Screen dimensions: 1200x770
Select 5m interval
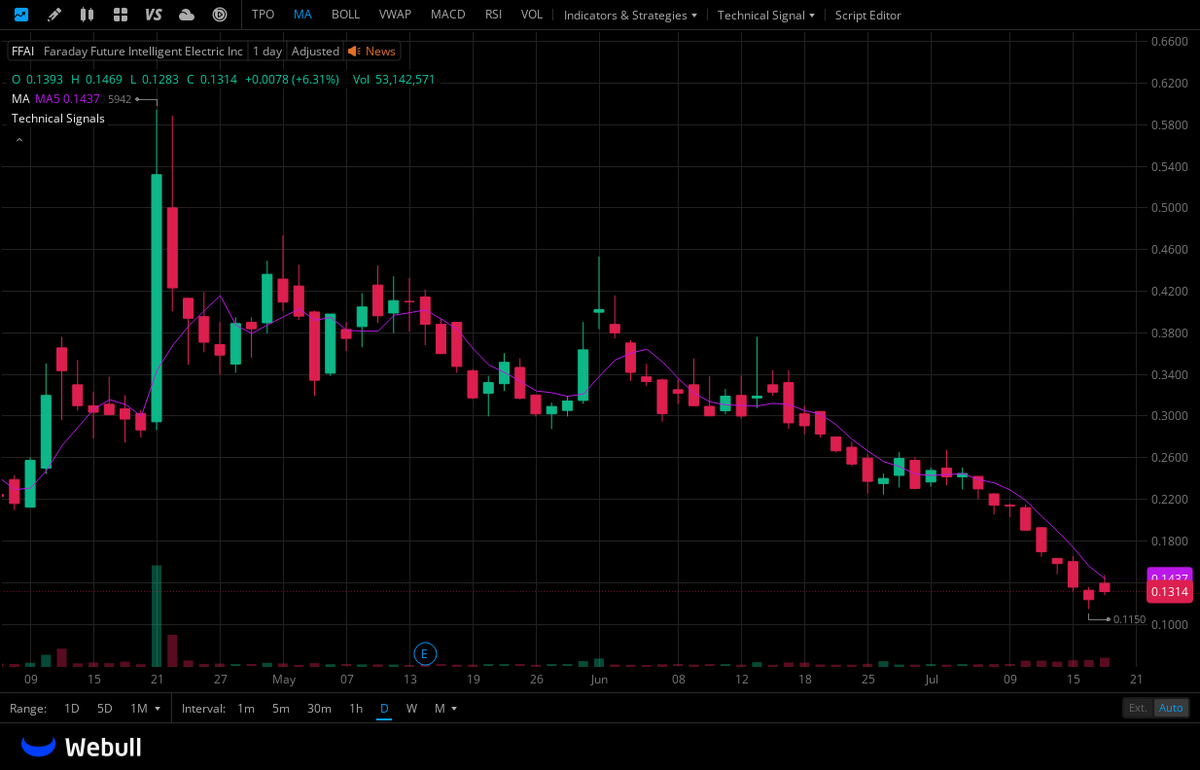tap(281, 708)
